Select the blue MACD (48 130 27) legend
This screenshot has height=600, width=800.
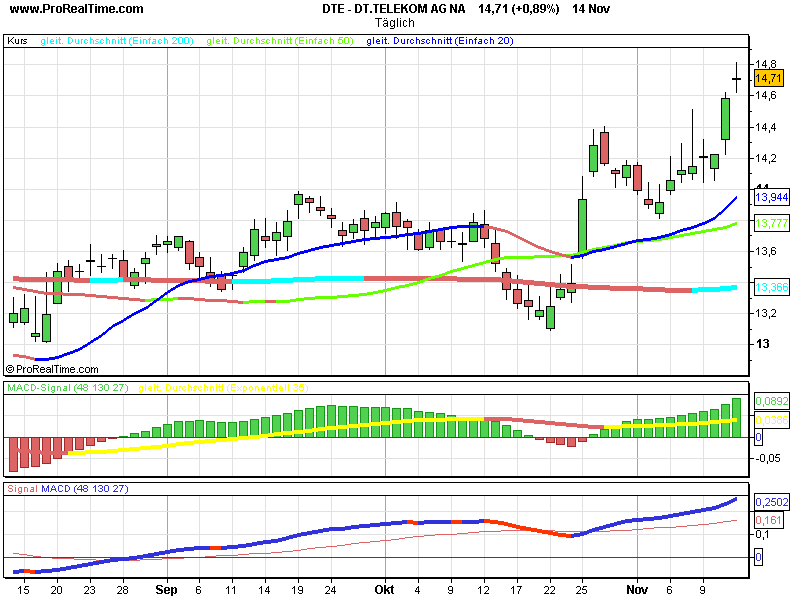pyautogui.click(x=85, y=489)
